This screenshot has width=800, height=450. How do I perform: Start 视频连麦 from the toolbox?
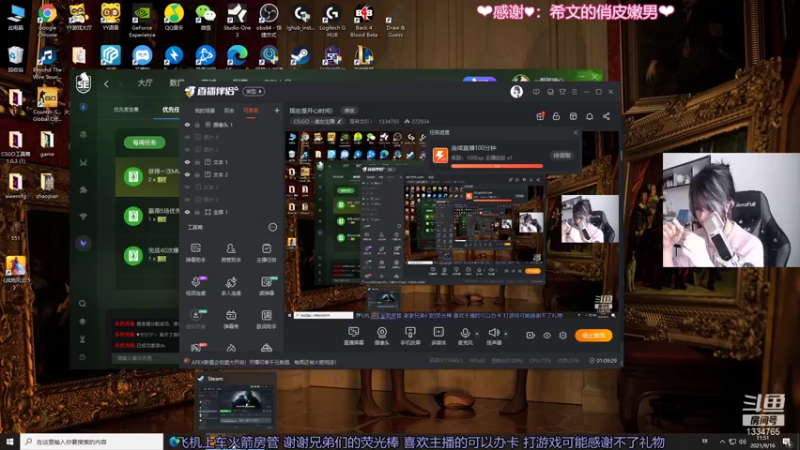195,286
